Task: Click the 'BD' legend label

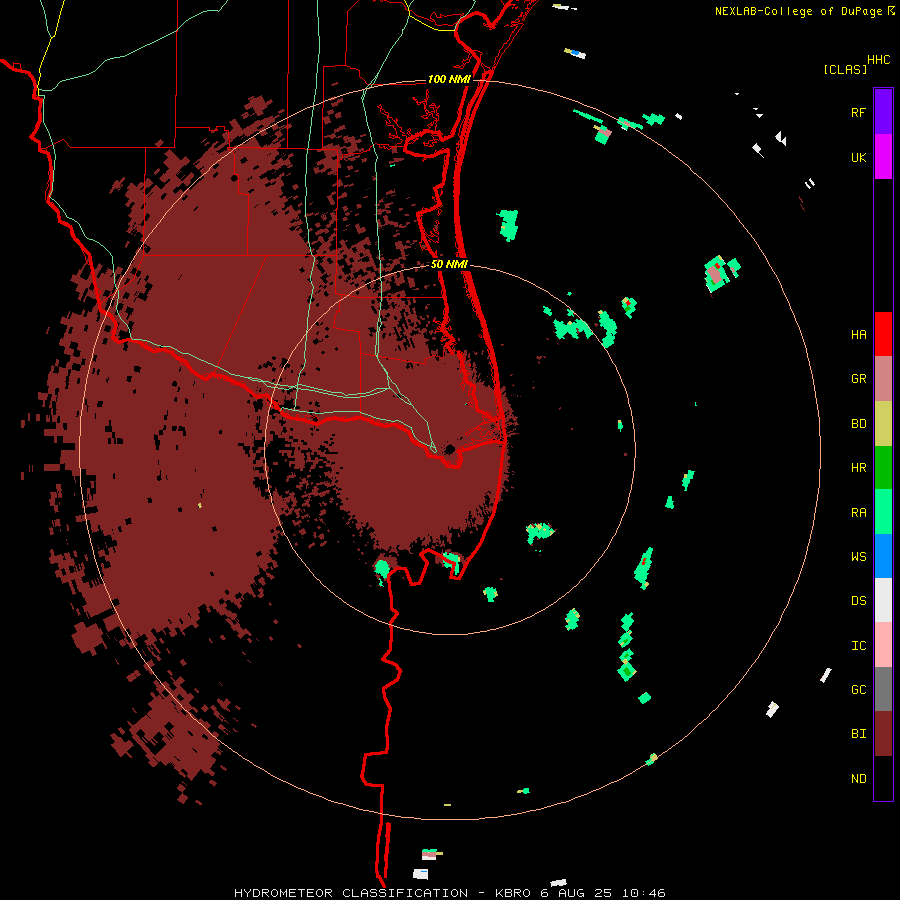Action: 858,424
